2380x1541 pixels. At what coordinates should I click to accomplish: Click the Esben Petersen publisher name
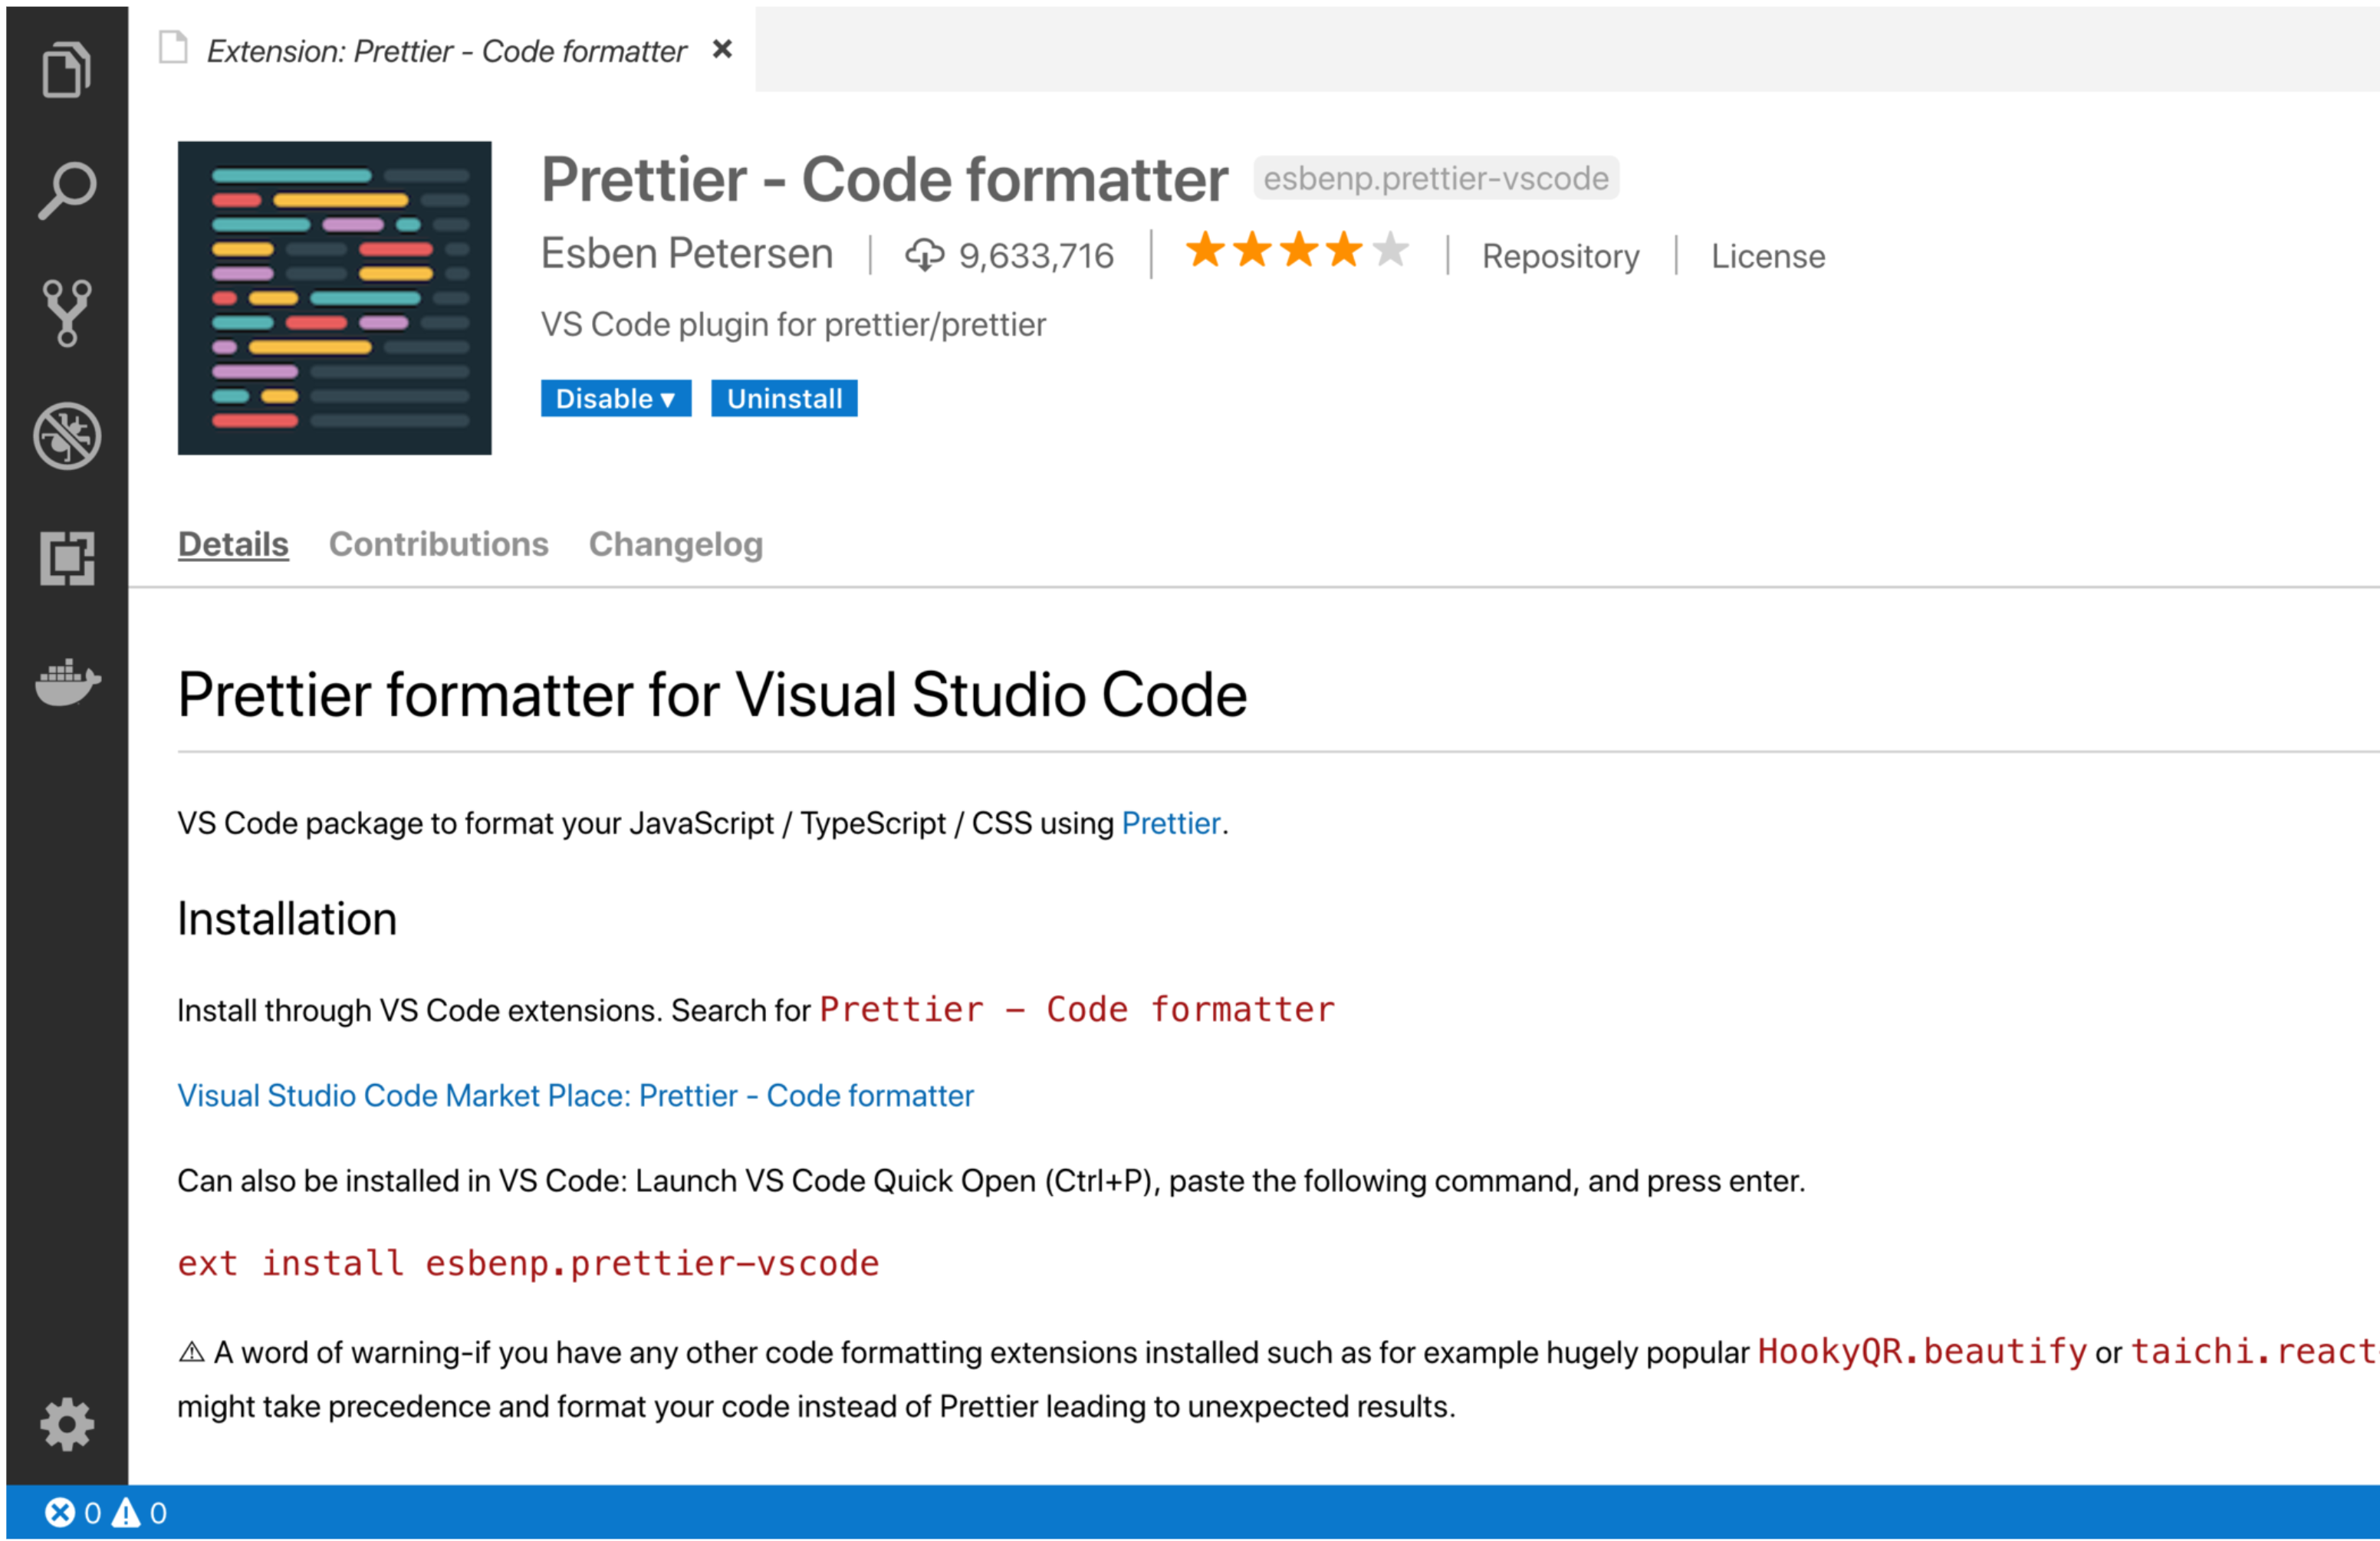pos(687,254)
